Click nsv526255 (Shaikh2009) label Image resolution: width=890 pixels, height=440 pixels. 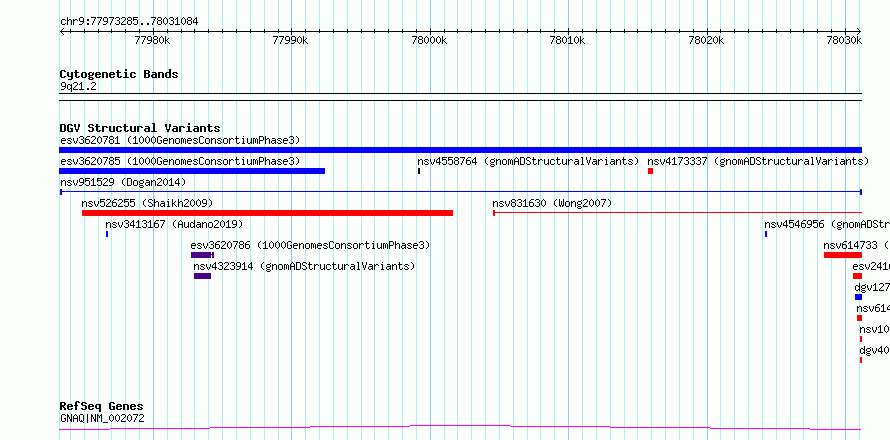point(147,203)
